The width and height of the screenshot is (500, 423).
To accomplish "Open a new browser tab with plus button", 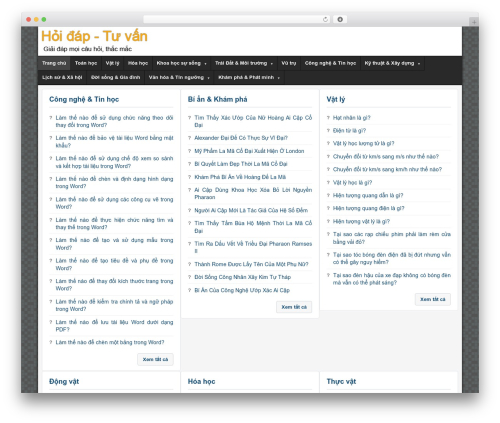I will point(474,22).
